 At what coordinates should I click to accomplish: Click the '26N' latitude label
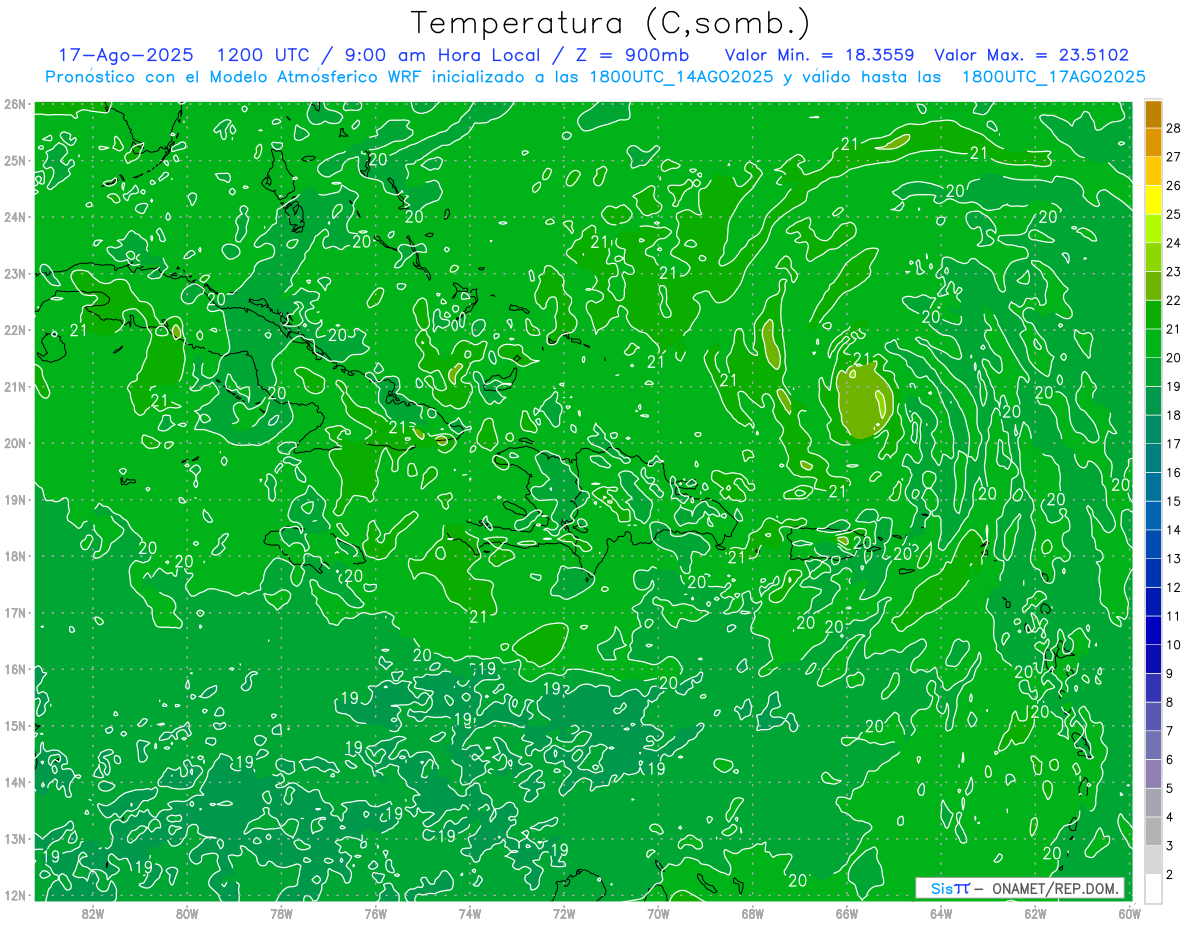[15, 104]
